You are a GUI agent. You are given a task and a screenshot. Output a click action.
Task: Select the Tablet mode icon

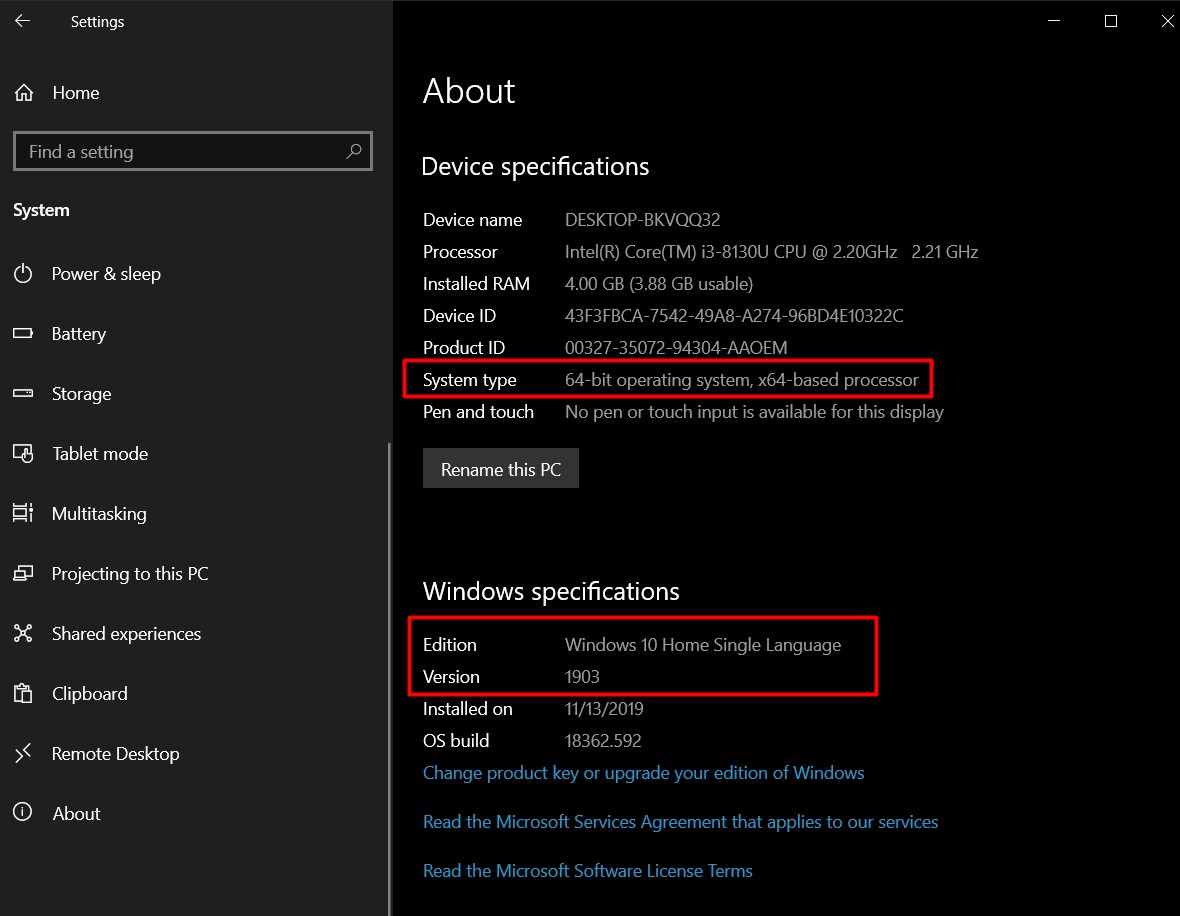(x=23, y=453)
